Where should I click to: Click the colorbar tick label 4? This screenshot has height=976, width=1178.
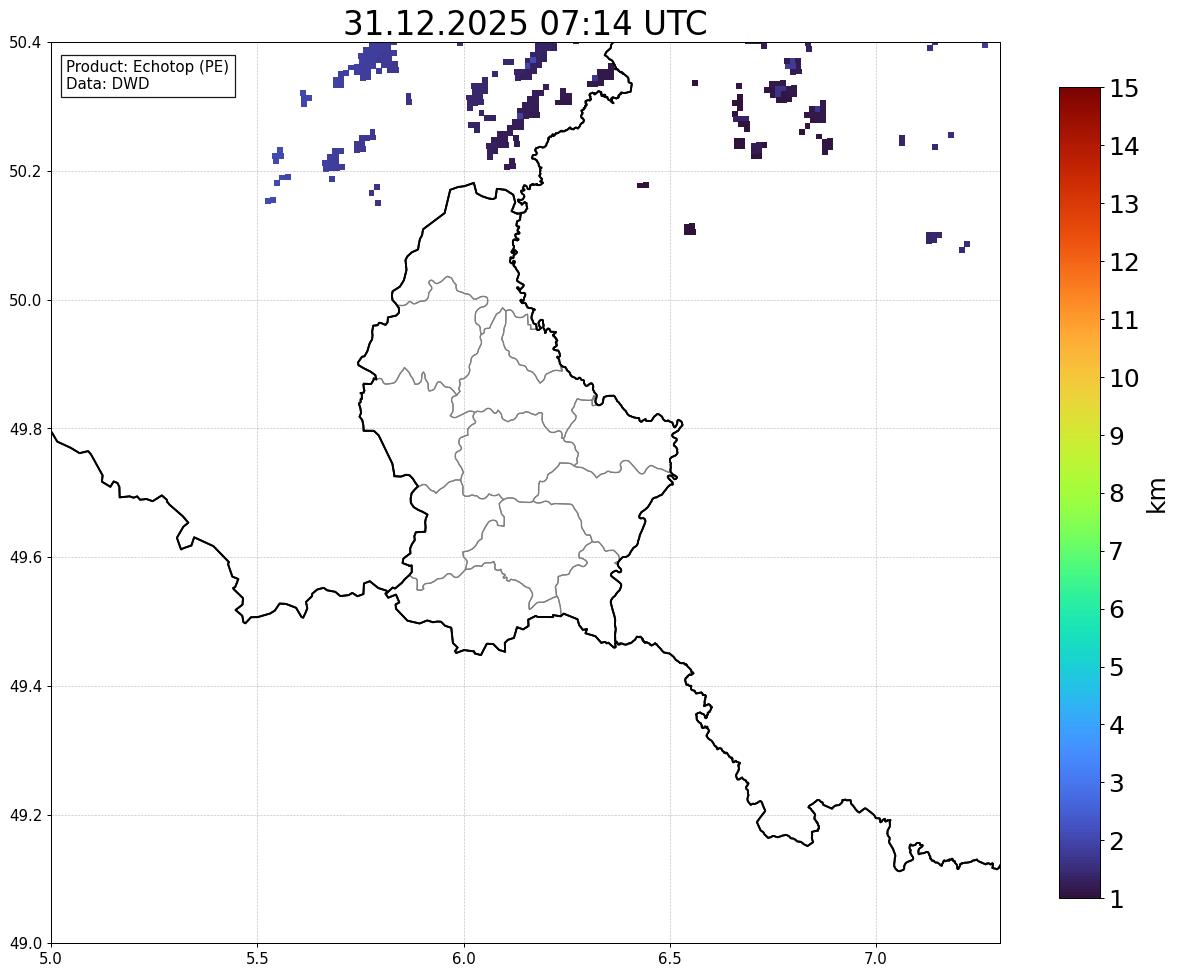coord(1116,725)
